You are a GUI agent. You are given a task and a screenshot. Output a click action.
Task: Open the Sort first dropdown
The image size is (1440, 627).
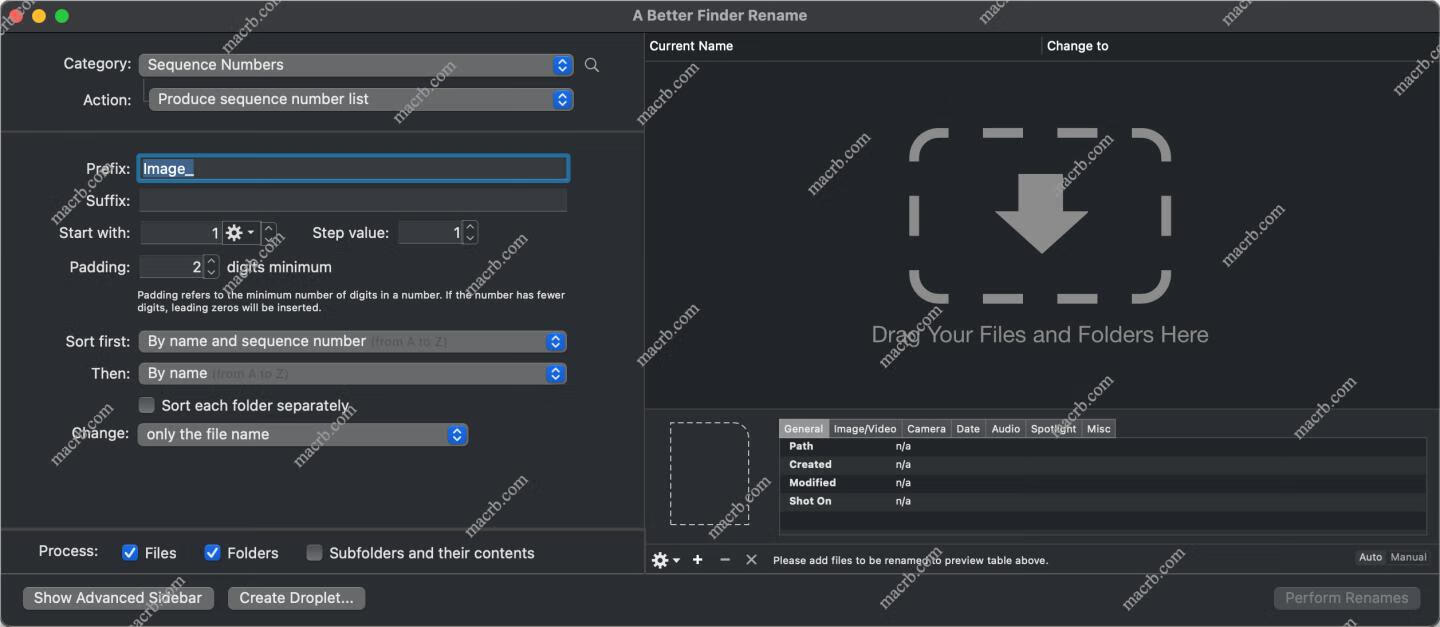point(352,341)
